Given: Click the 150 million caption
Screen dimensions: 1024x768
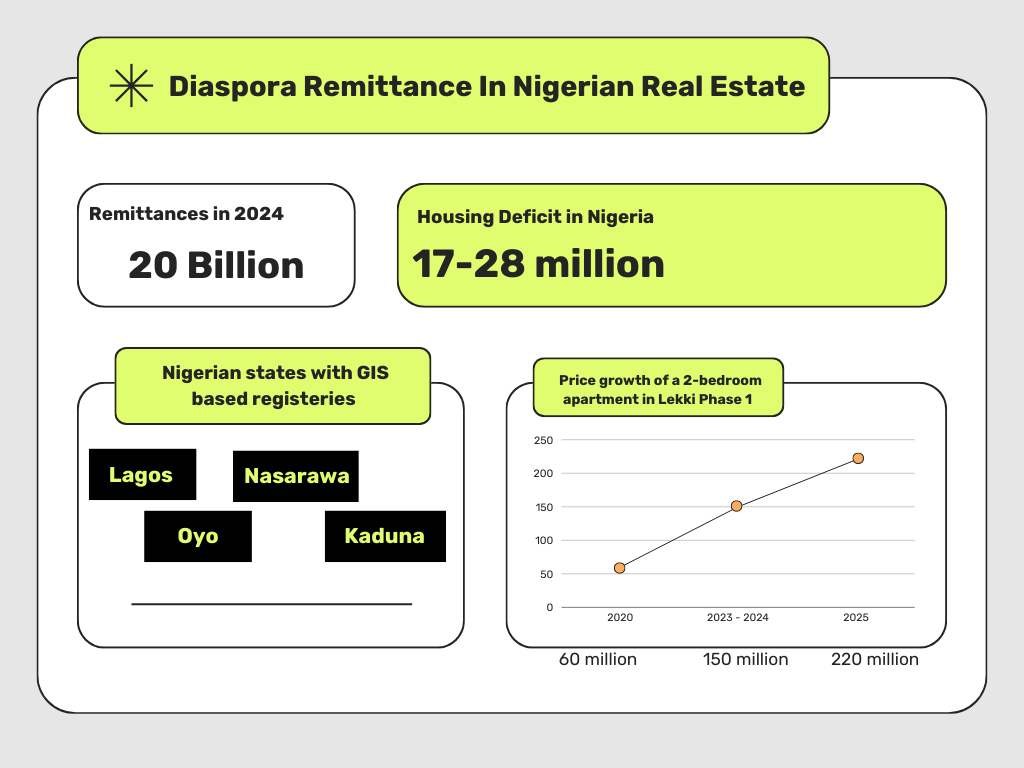Looking at the screenshot, I should [745, 659].
